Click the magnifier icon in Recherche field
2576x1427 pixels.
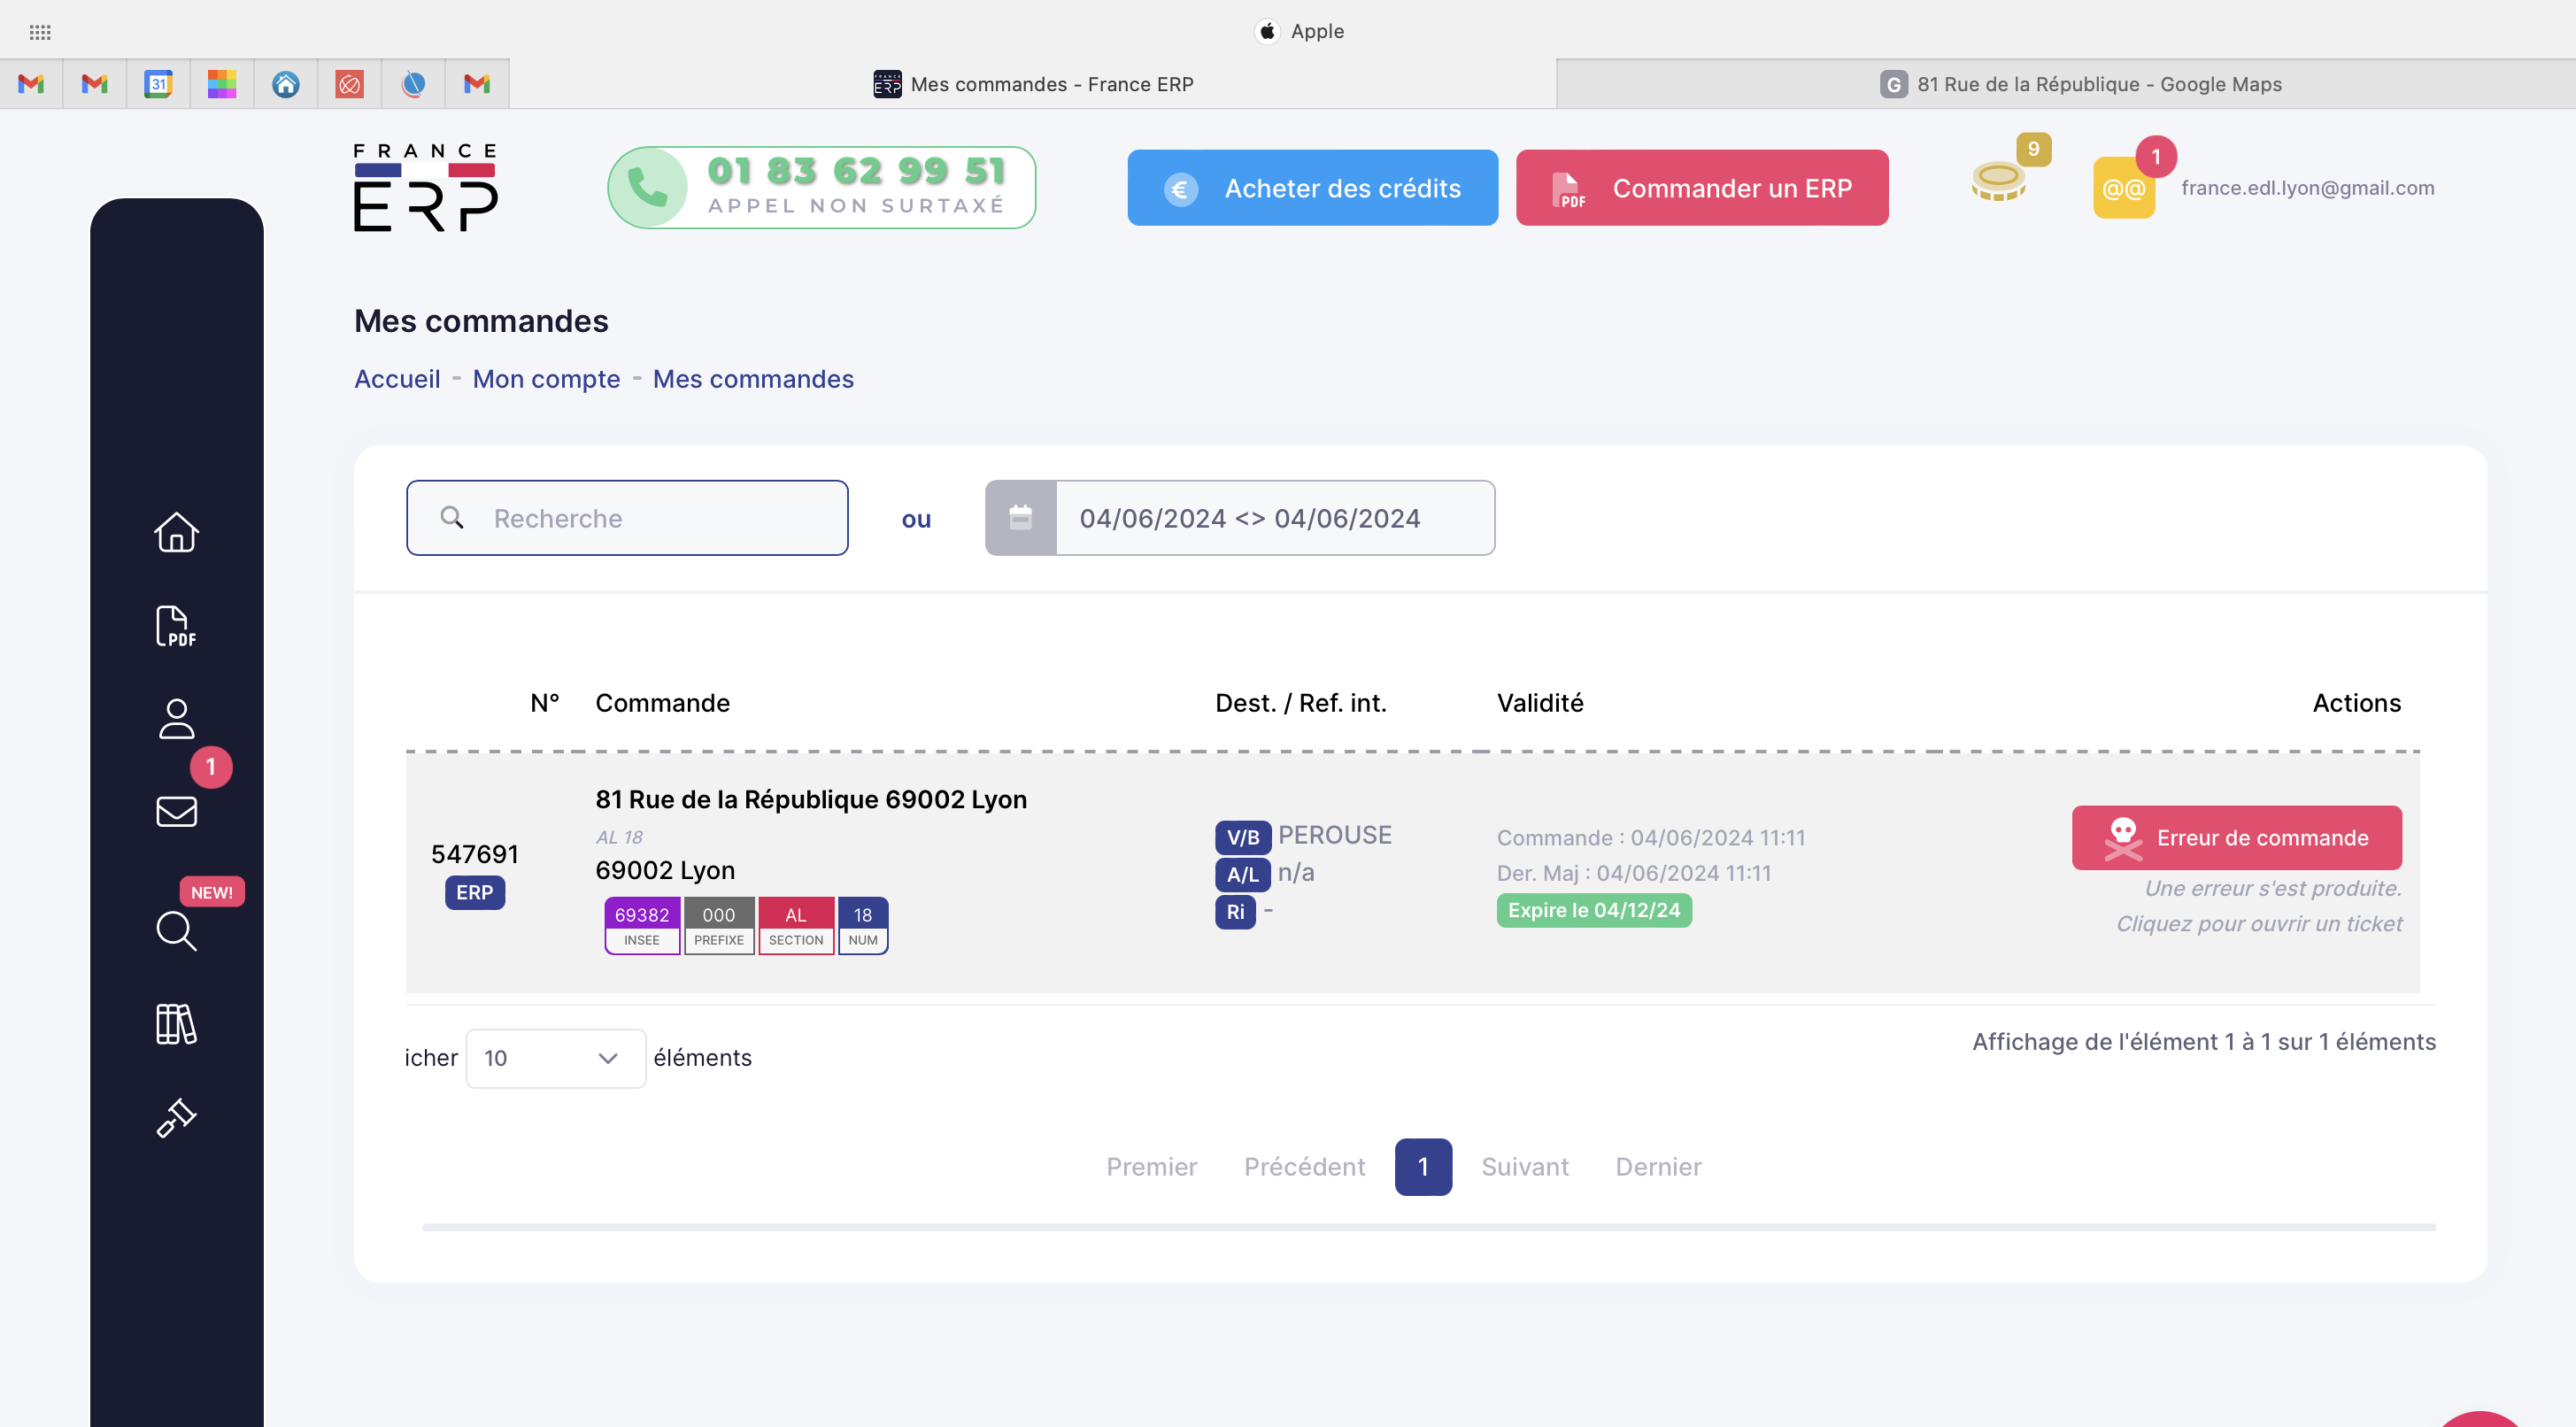pyautogui.click(x=452, y=517)
